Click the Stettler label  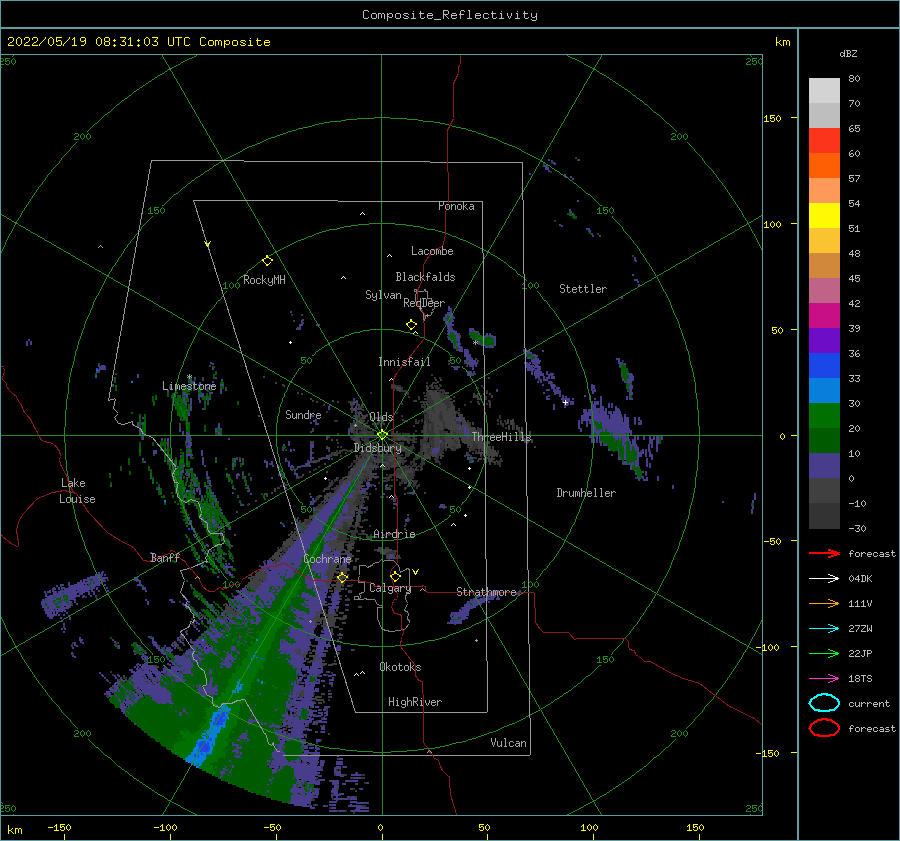pyautogui.click(x=583, y=289)
